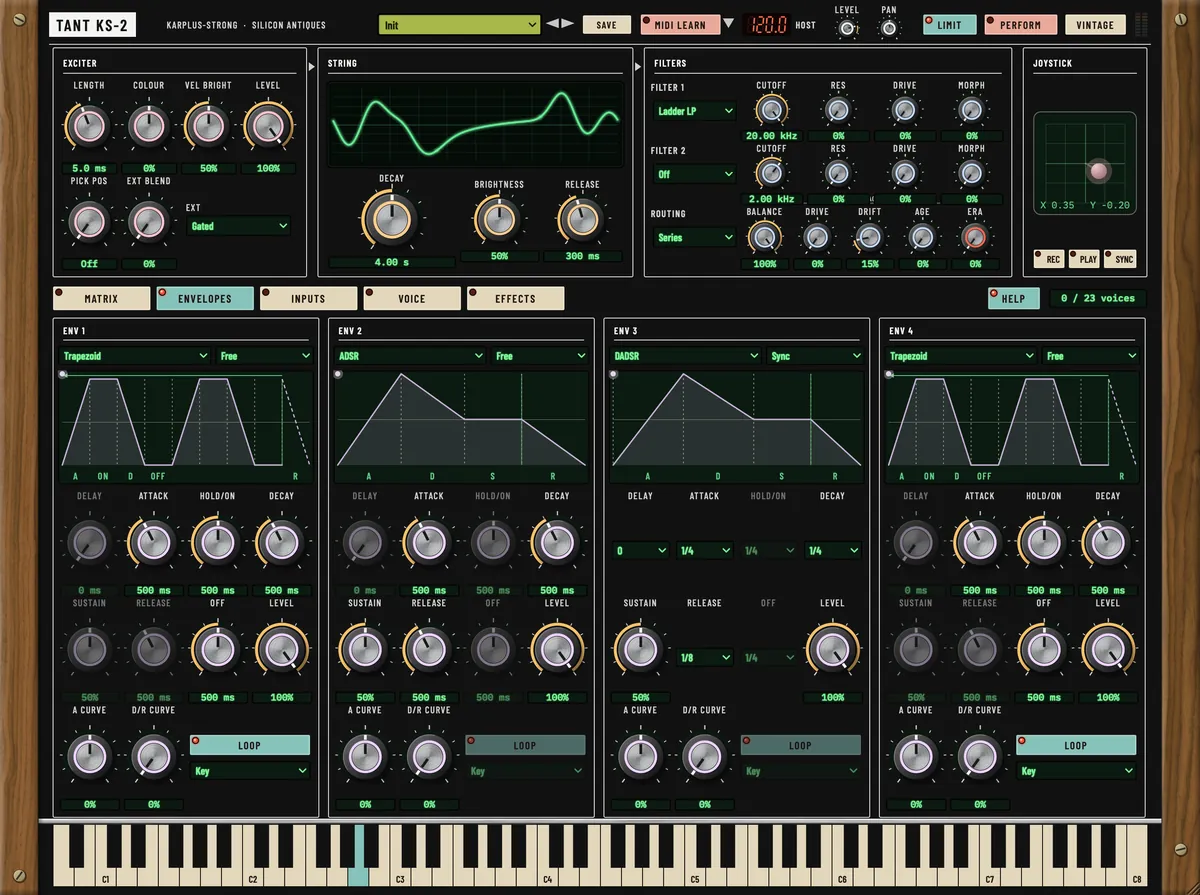Open the EXT Gated dropdown
The height and width of the screenshot is (895, 1200).
point(239,226)
